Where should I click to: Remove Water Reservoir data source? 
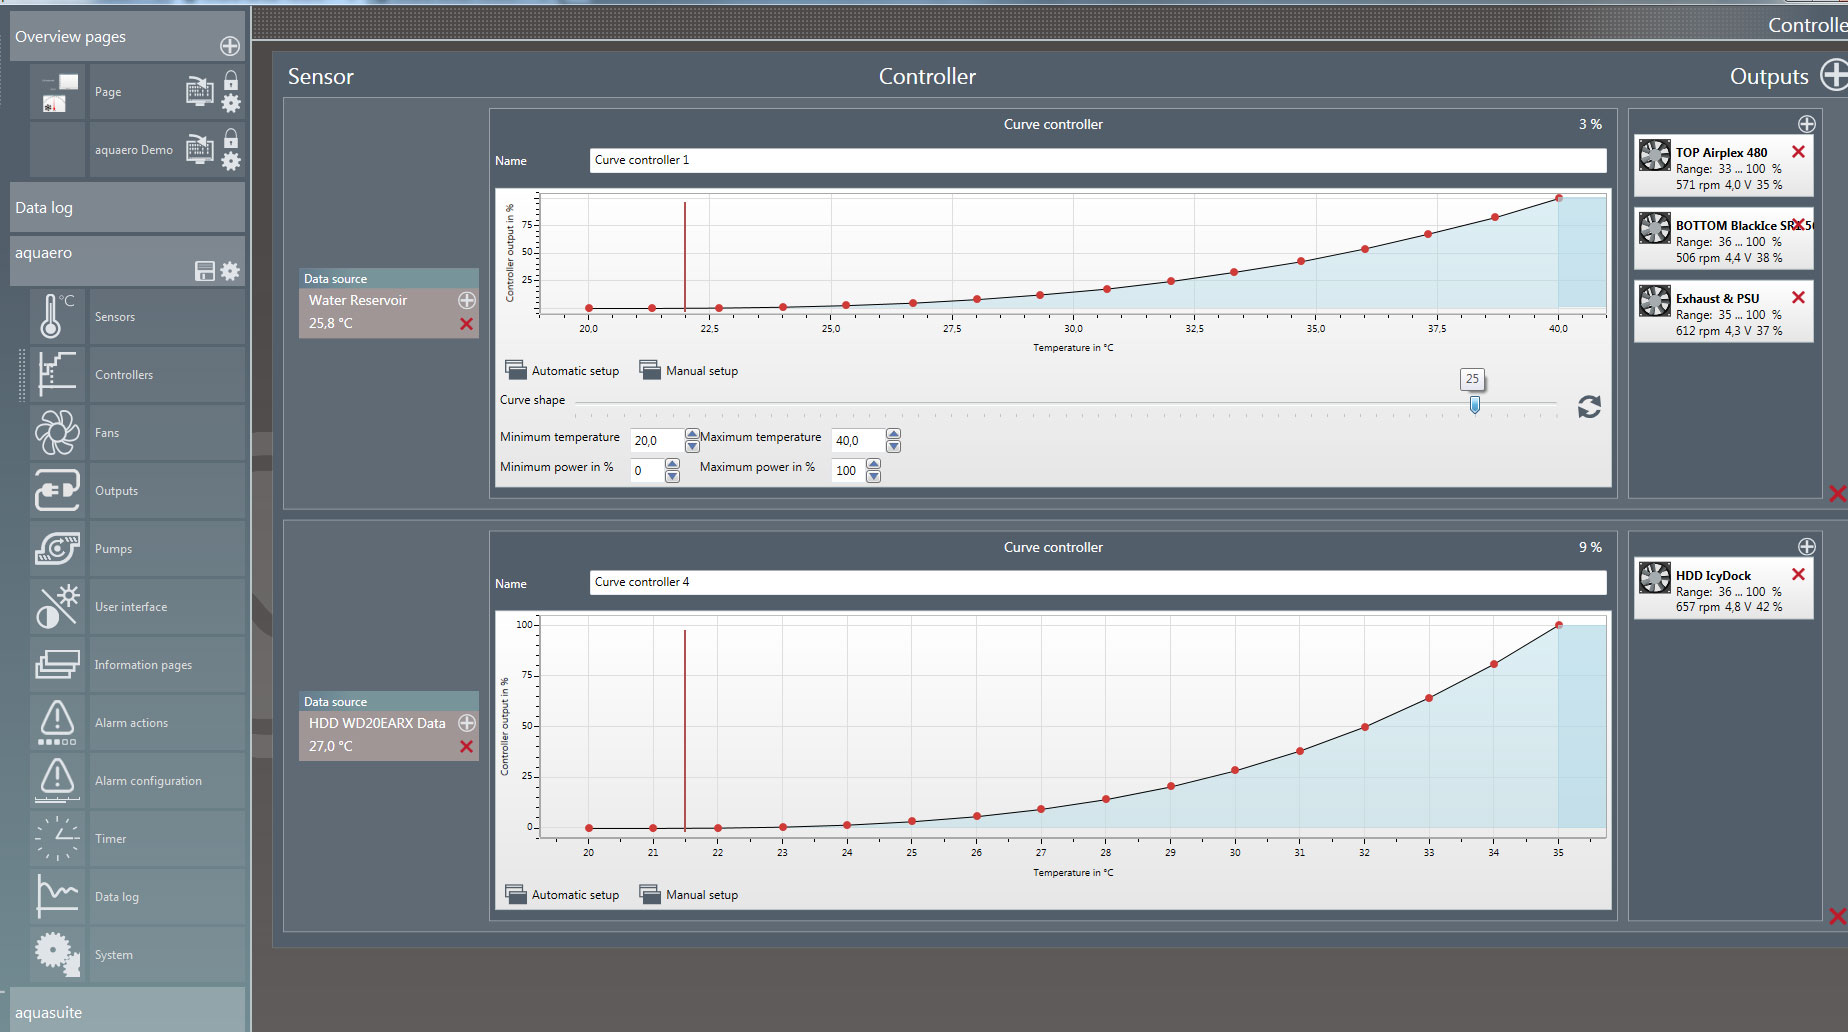(x=466, y=324)
